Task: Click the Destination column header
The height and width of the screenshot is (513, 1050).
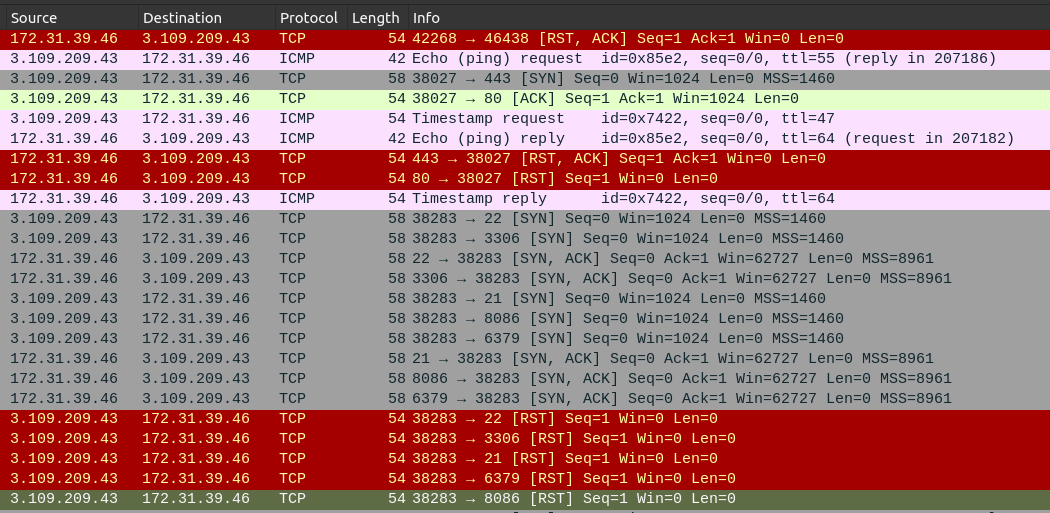Action: (204, 18)
